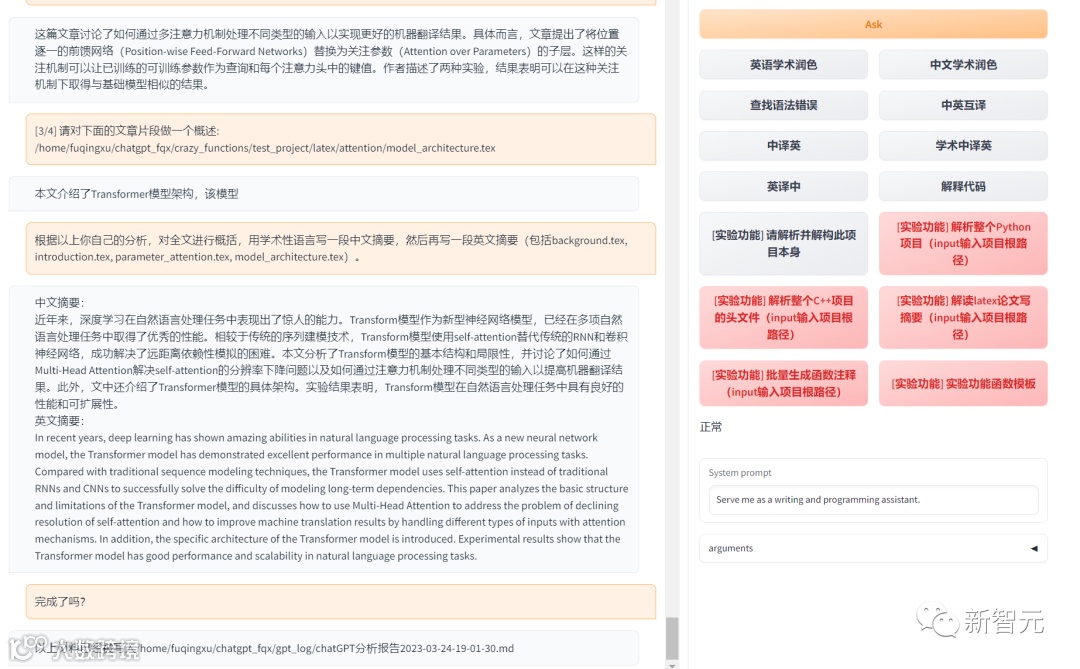Image resolution: width=1080 pixels, height=669 pixels.
Task: Run 解读latex论文写摘要 function
Action: 963,318
